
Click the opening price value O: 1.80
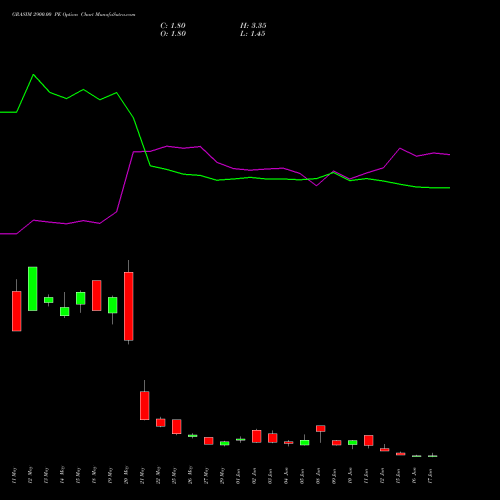(173, 34)
